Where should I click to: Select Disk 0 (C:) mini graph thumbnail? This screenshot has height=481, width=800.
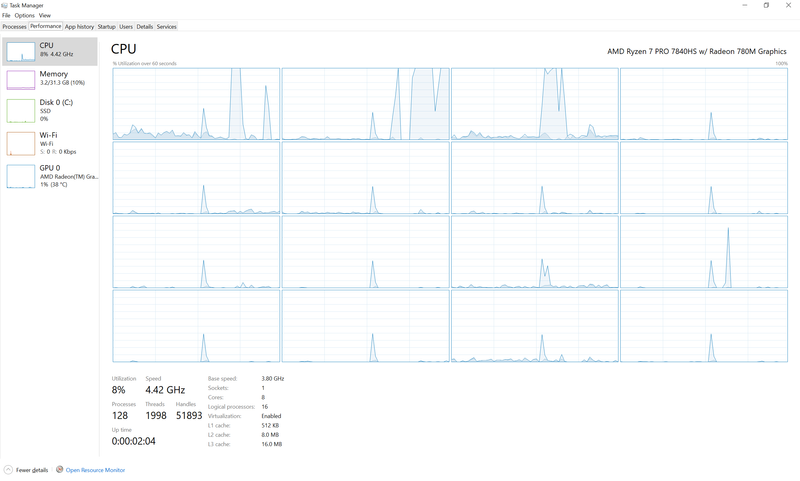point(21,111)
